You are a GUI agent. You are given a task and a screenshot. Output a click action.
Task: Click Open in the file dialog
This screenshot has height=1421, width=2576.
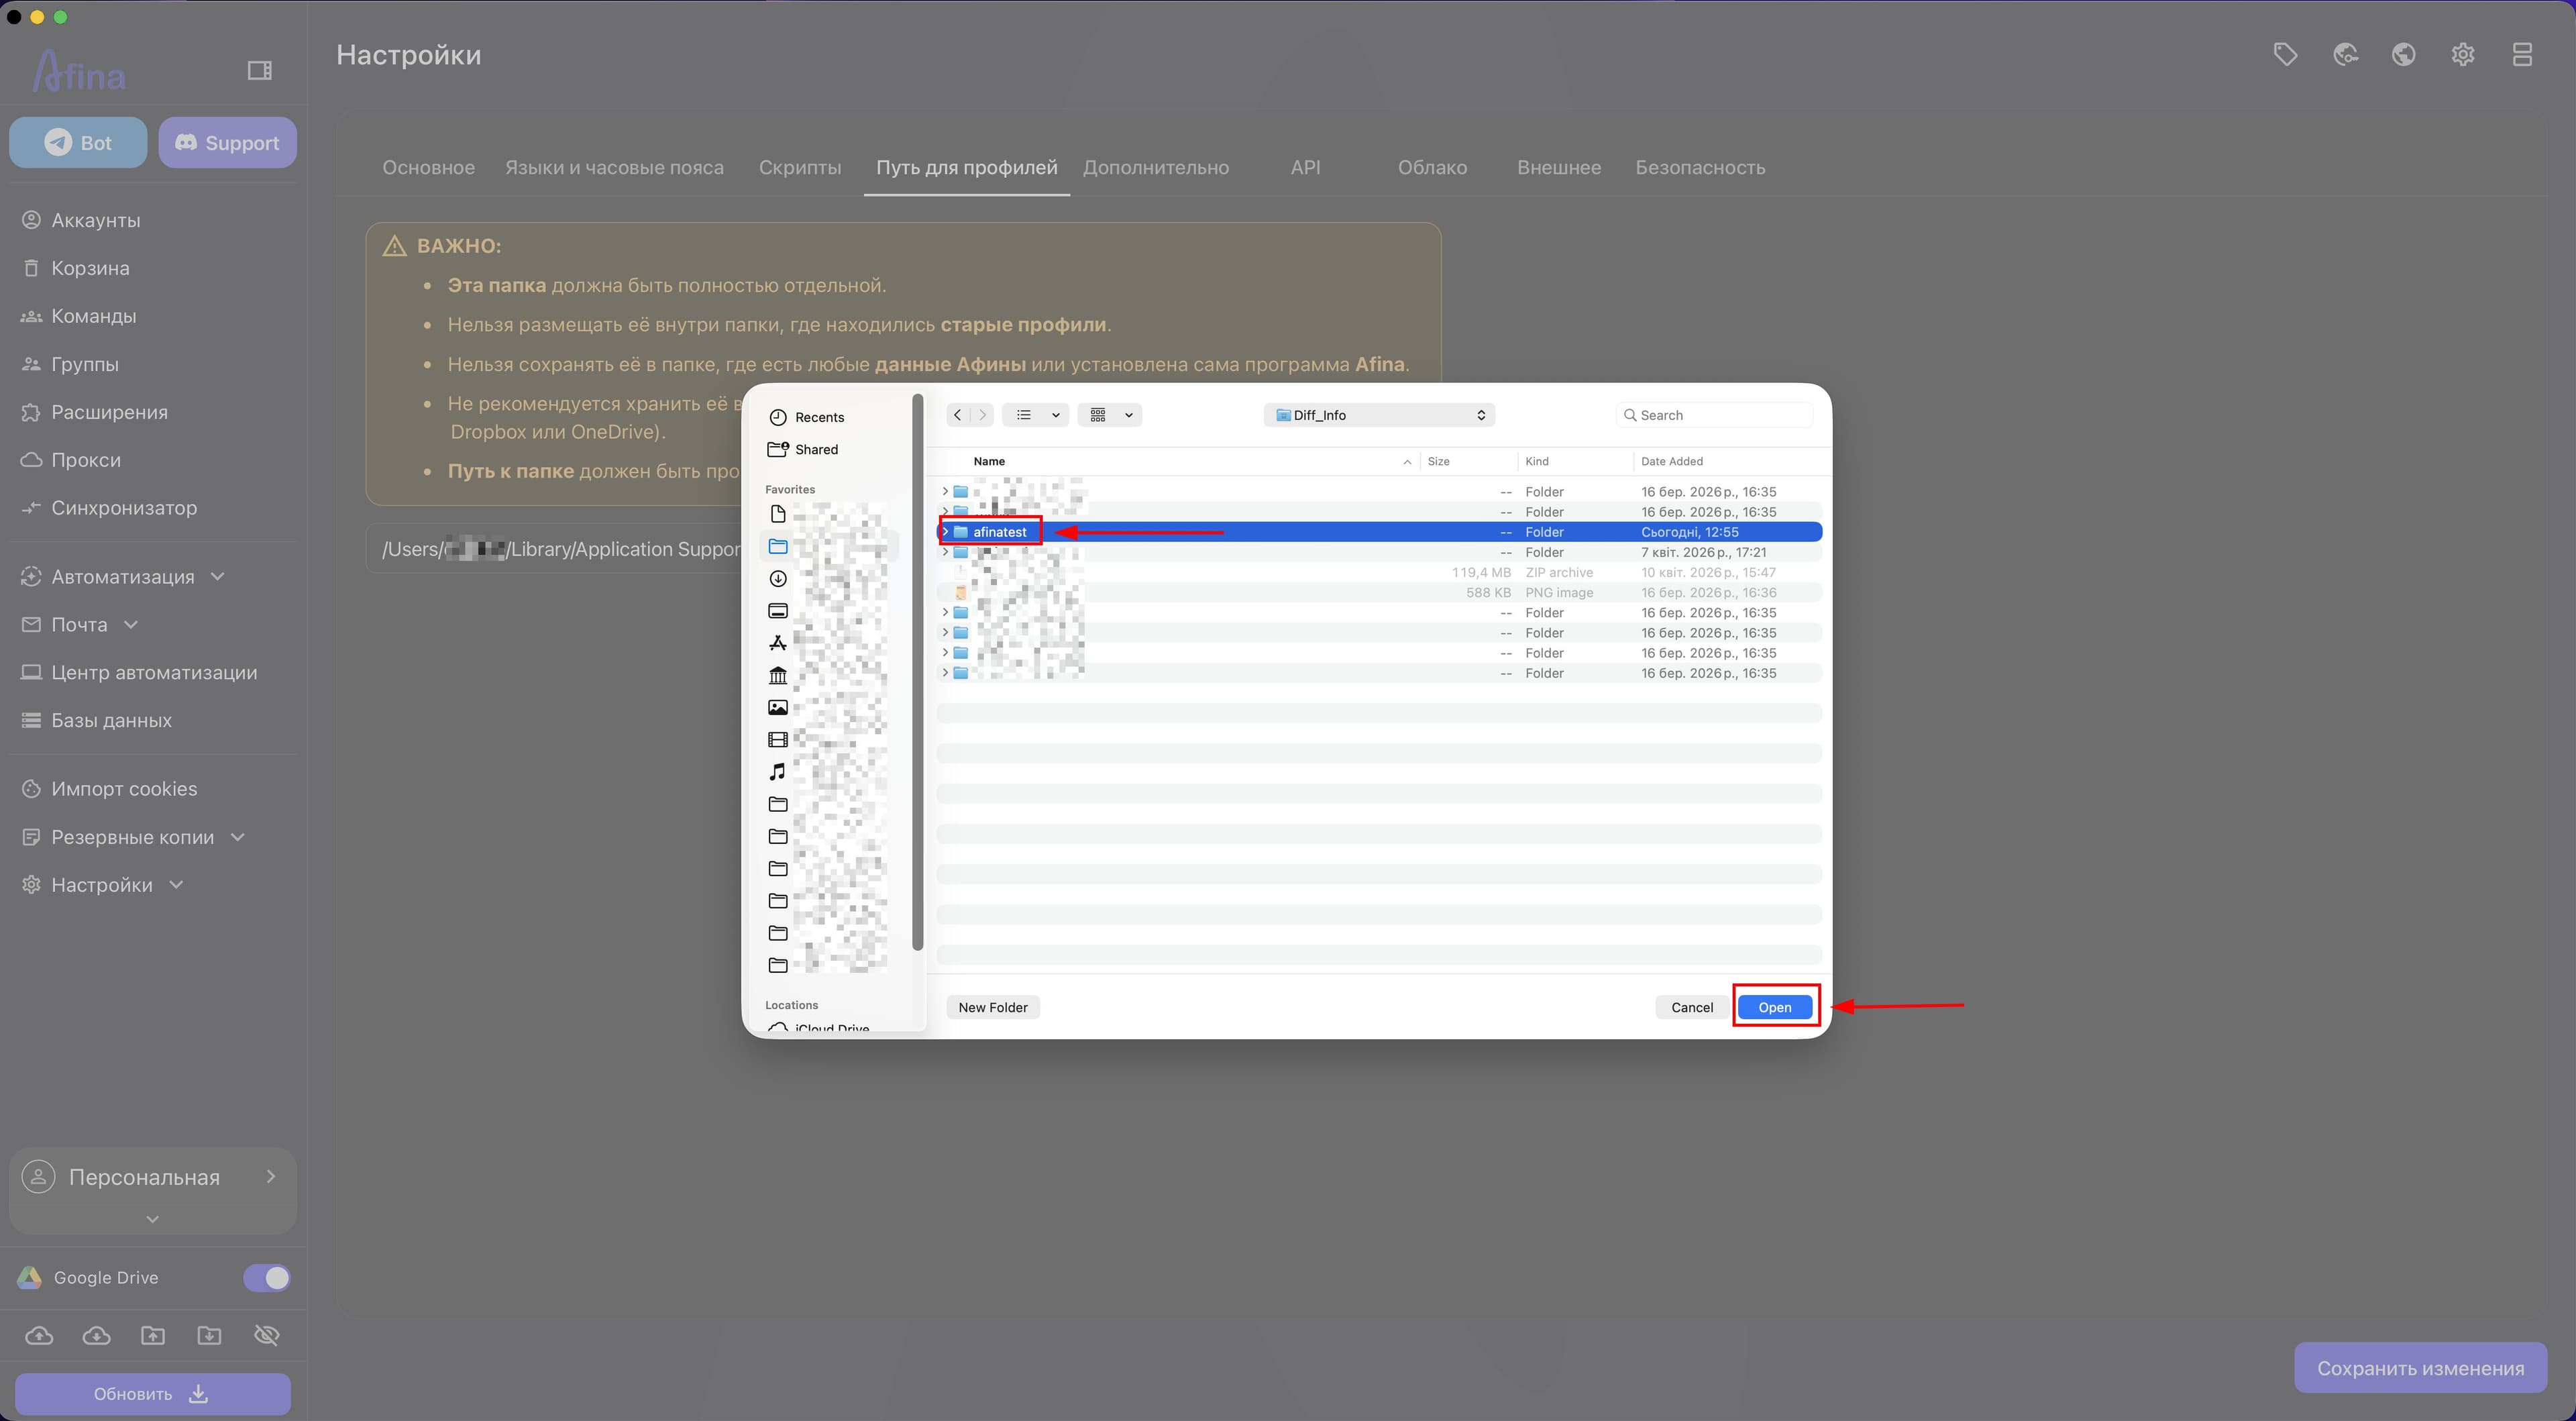coord(1774,1007)
